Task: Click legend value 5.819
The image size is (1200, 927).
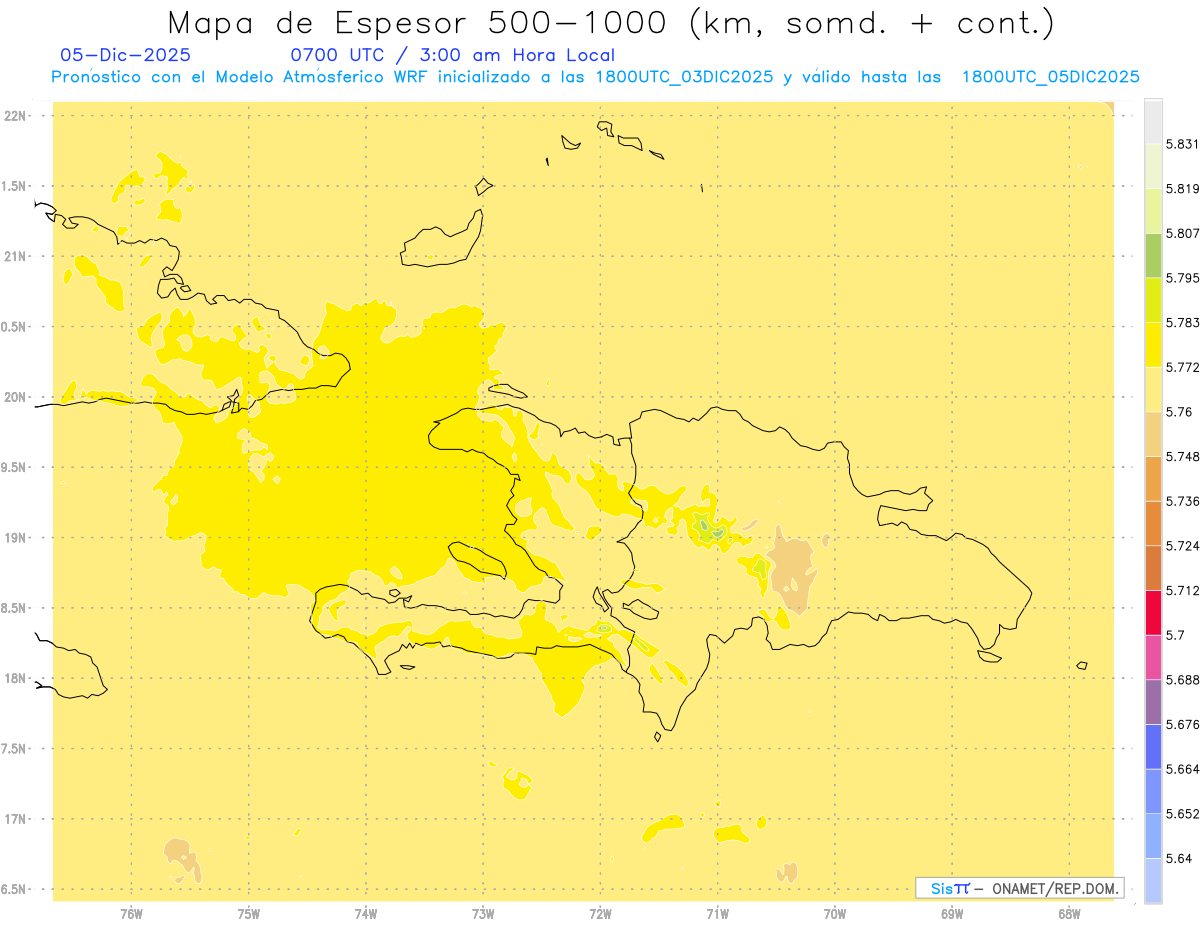Action: click(1182, 189)
